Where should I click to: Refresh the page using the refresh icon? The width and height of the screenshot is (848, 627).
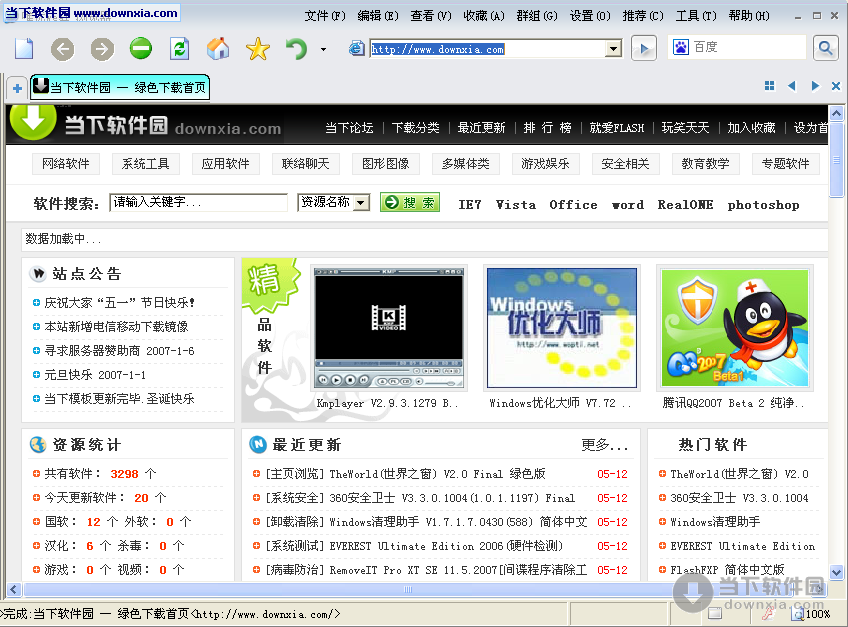click(x=180, y=48)
